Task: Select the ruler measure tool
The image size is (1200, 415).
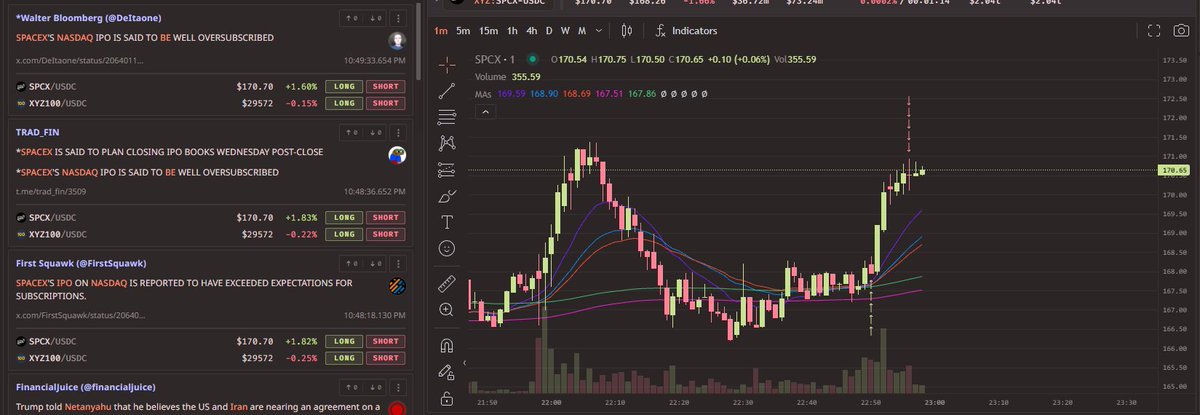Action: tap(447, 284)
